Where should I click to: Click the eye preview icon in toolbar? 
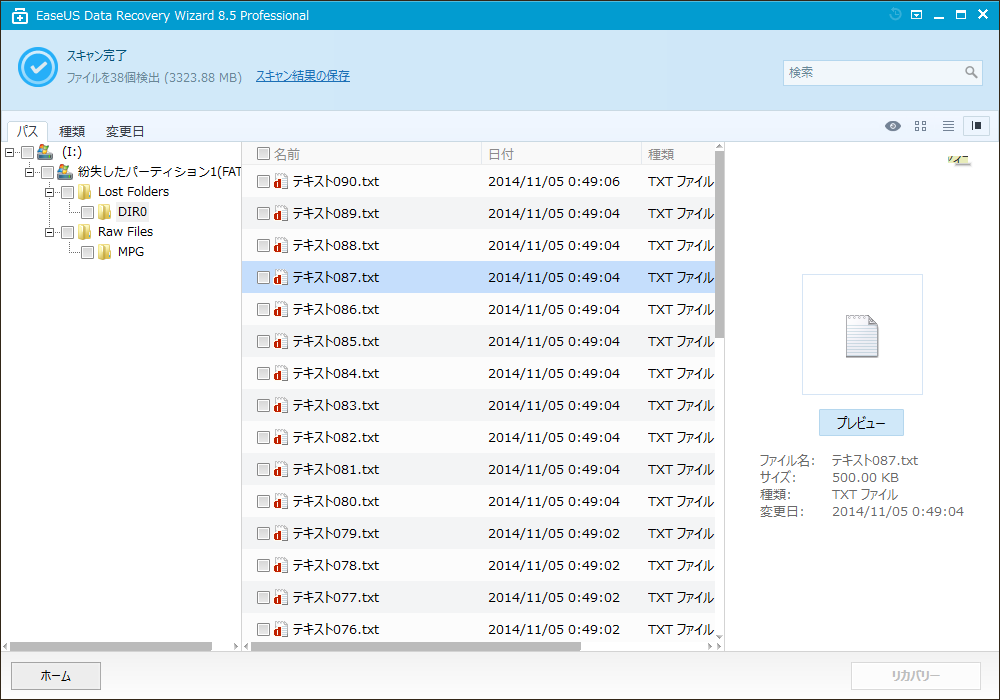pyautogui.click(x=893, y=126)
